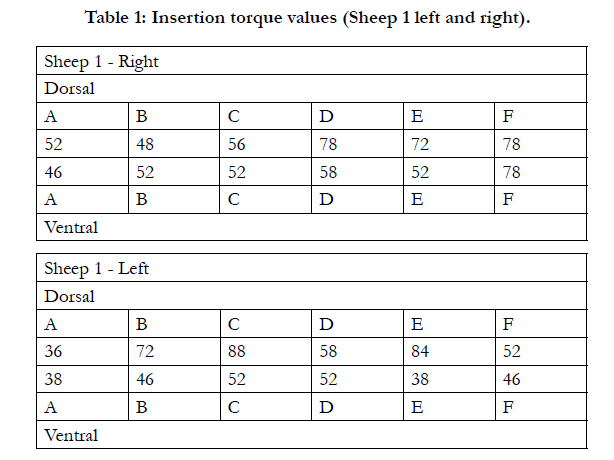614x460 pixels.
Task: Click the Ventral row in Right table
Action: tap(312, 227)
